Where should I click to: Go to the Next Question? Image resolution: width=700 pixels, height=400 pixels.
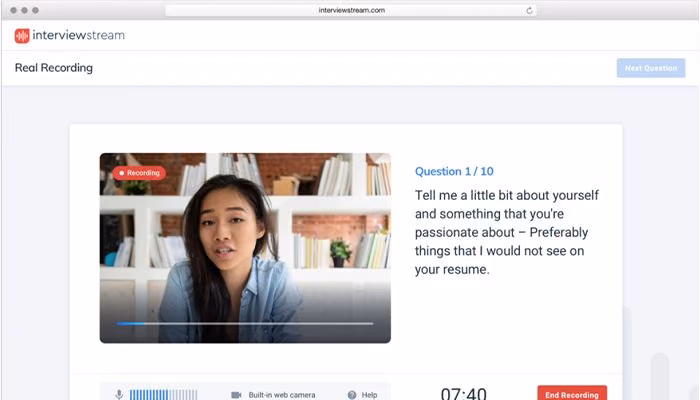[651, 68]
